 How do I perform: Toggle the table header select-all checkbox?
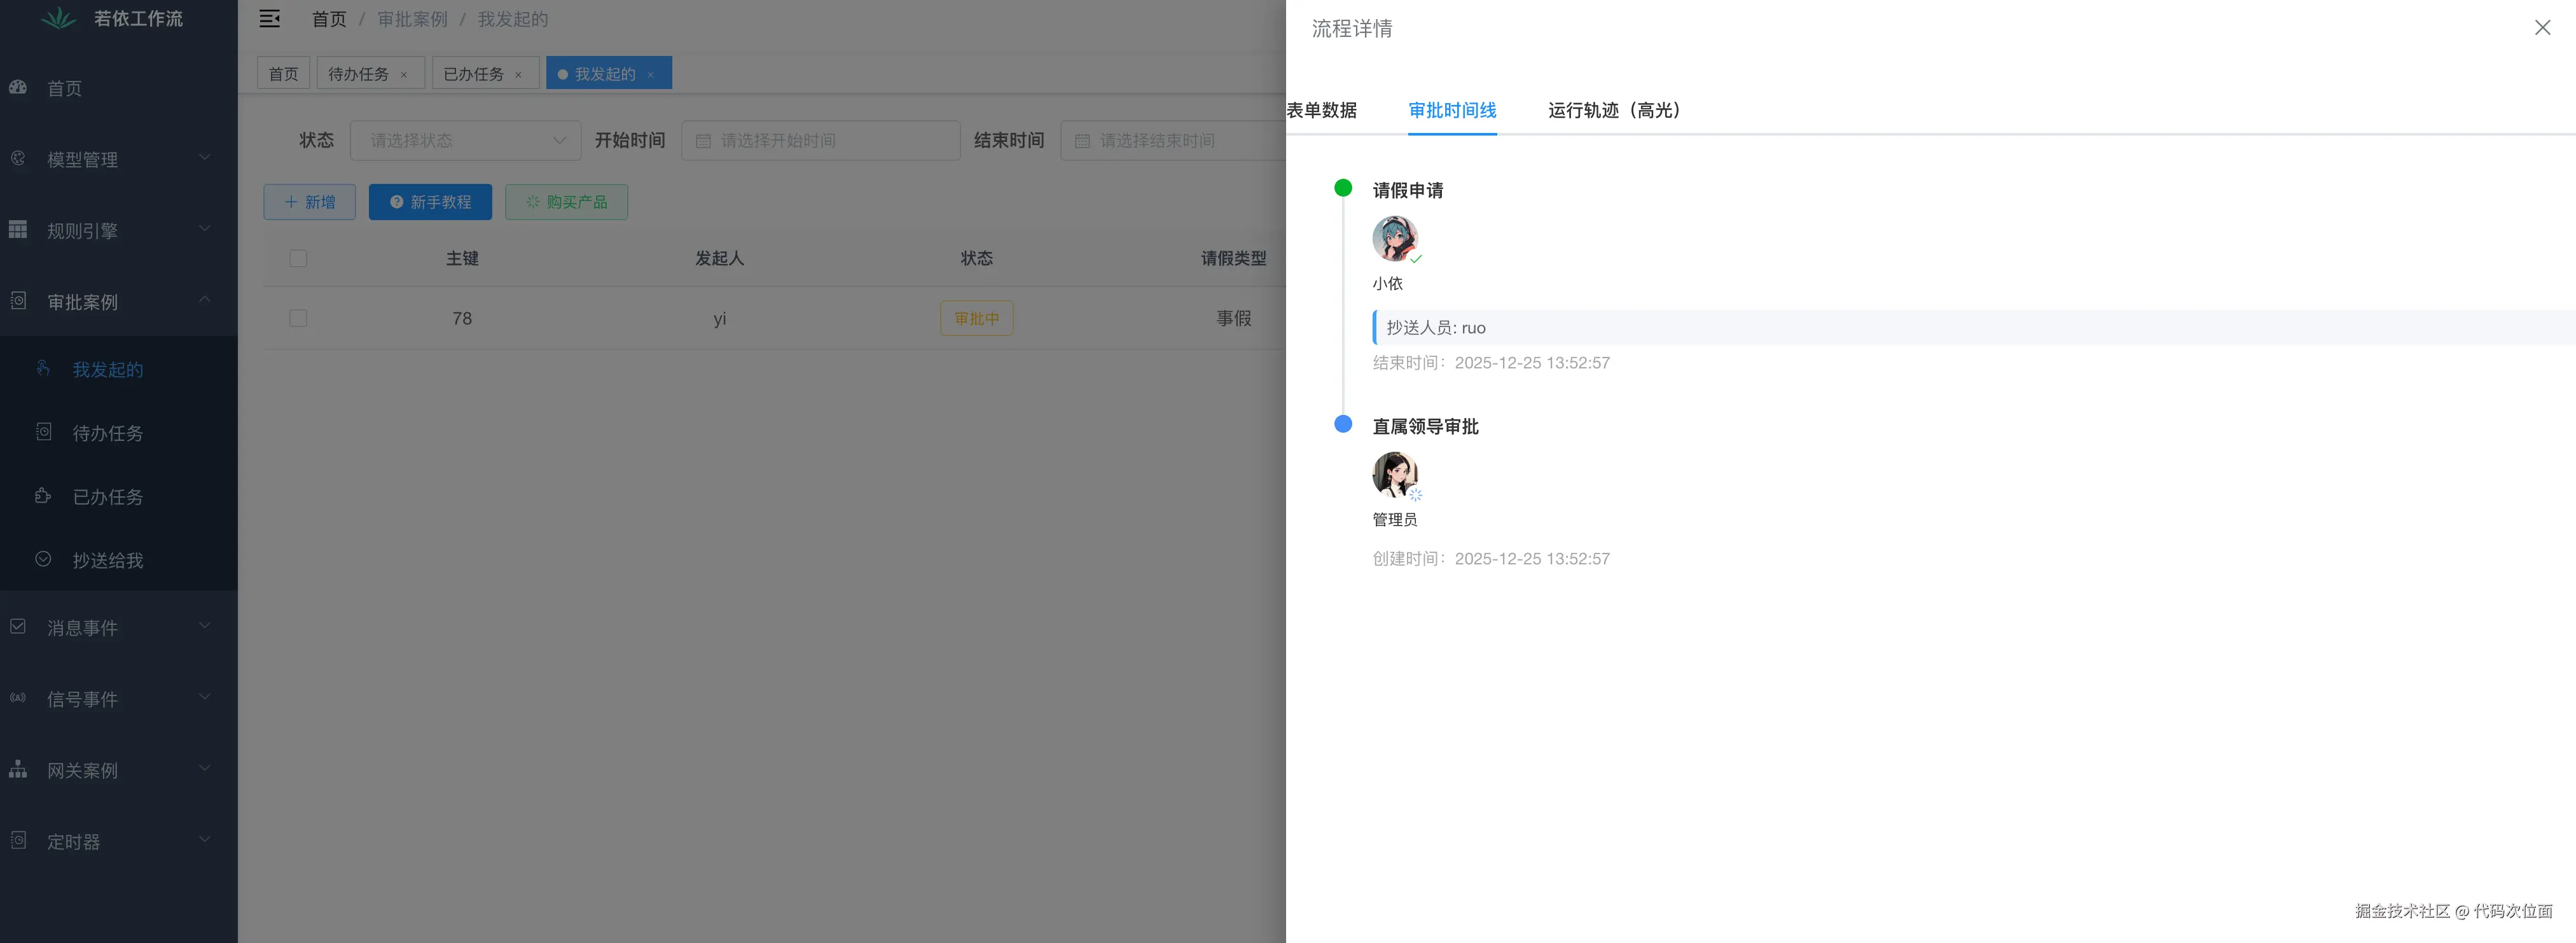(x=298, y=259)
